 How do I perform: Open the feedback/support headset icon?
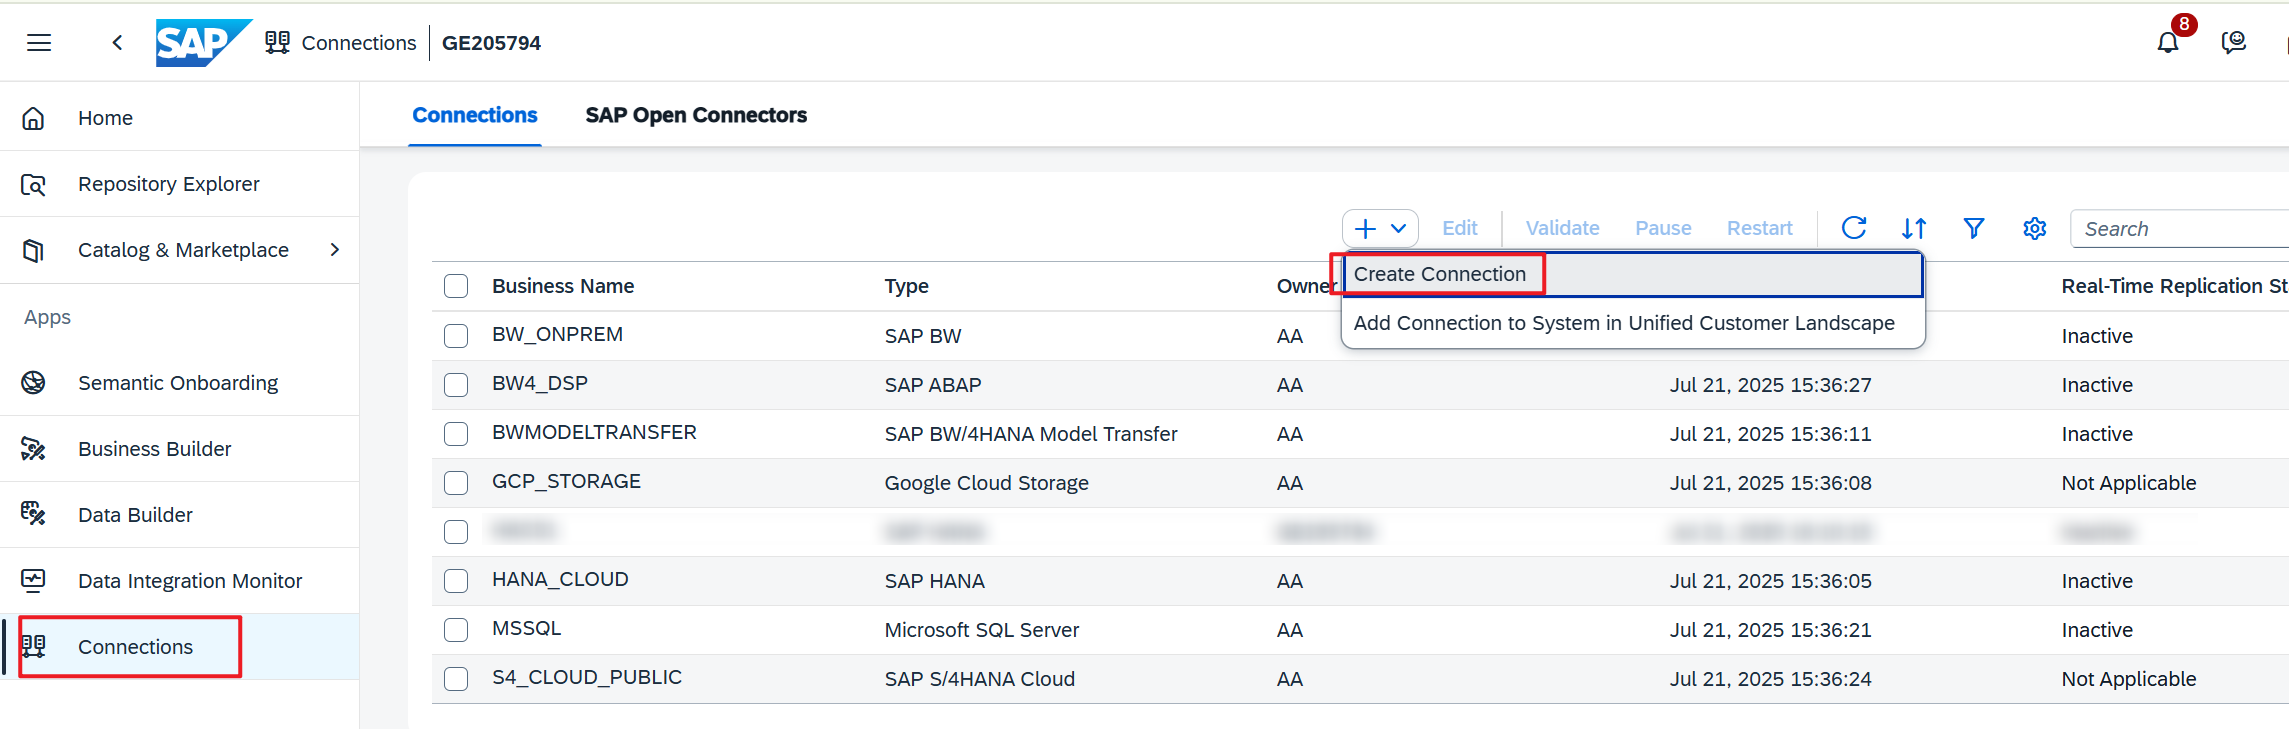tap(2233, 42)
